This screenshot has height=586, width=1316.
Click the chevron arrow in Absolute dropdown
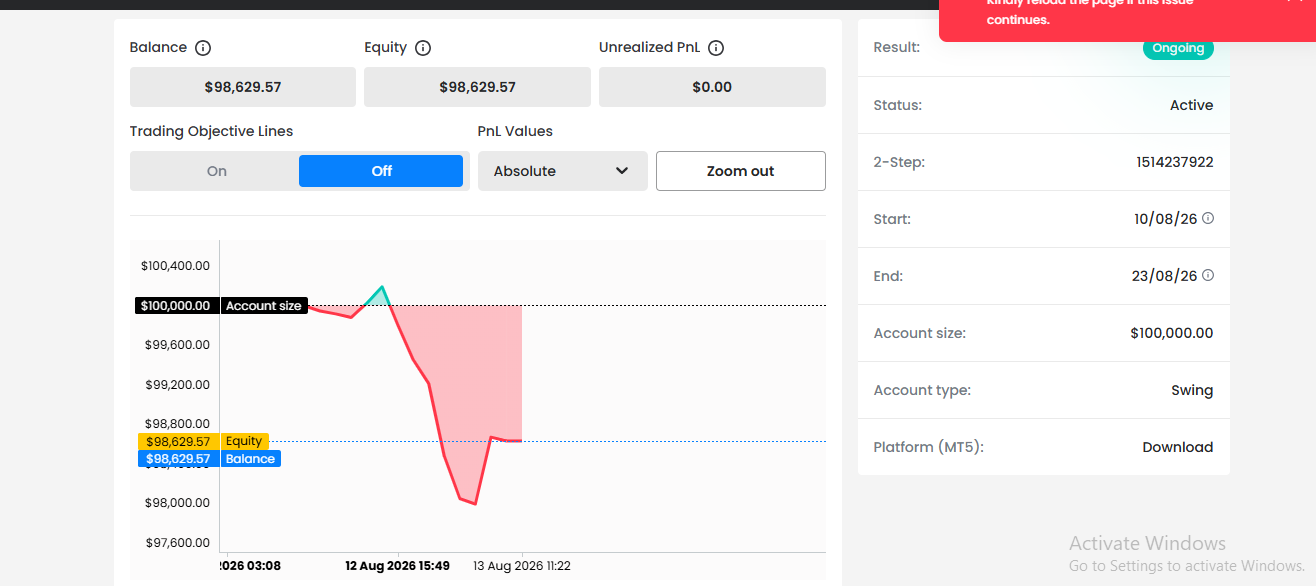point(622,171)
